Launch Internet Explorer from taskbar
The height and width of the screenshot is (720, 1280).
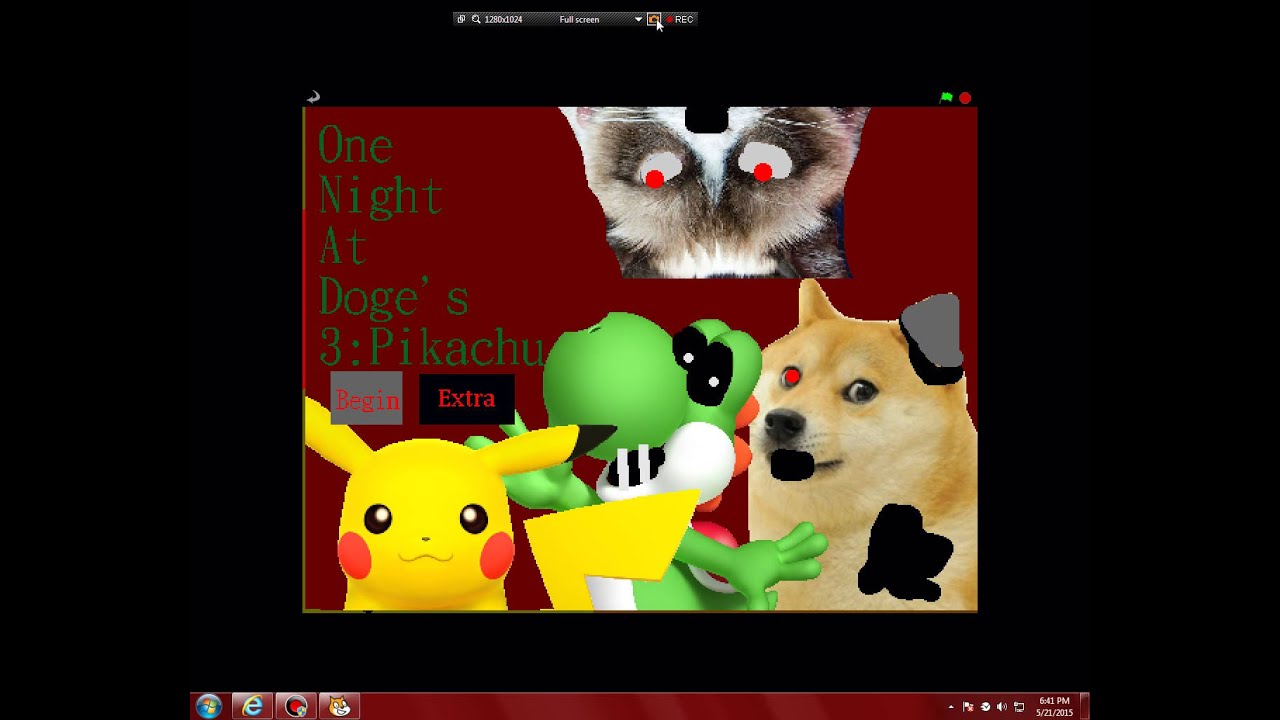[x=253, y=706]
